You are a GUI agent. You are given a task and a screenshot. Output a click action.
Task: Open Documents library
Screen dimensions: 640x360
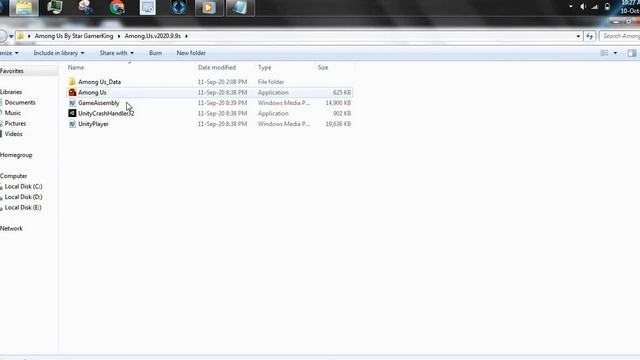click(x=20, y=102)
